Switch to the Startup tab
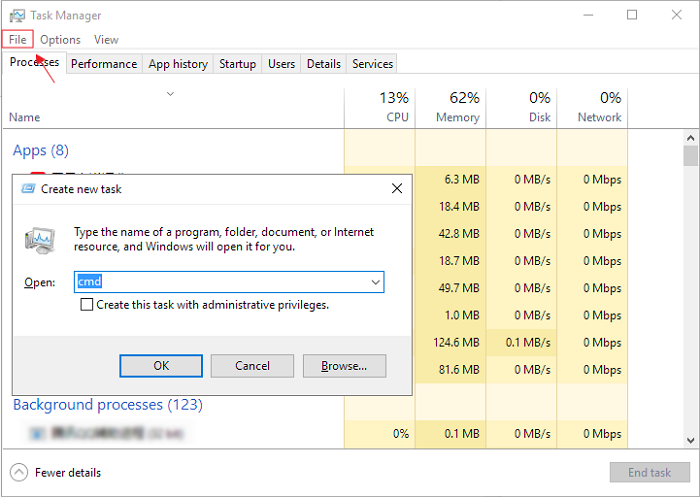Image resolution: width=700 pixels, height=497 pixels. 237,64
